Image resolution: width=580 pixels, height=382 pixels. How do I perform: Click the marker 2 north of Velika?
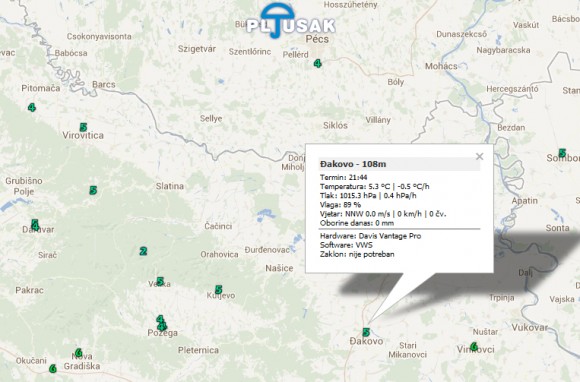[x=143, y=251]
